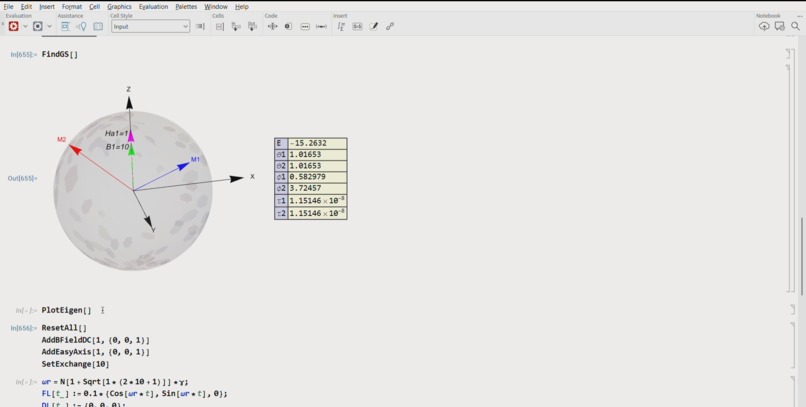Click the cloud publish icon

click(764, 26)
